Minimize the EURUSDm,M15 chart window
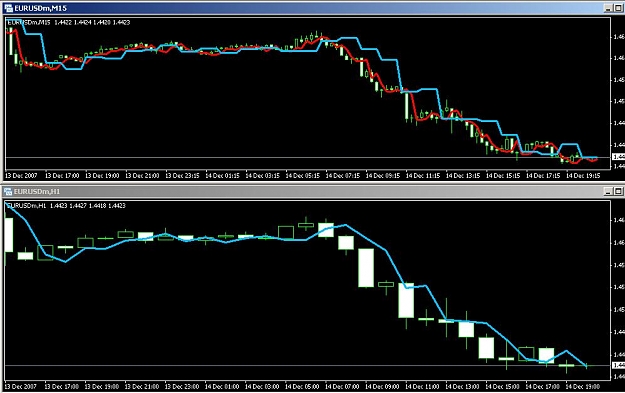This screenshot has height=393, width=625. pos(608,8)
